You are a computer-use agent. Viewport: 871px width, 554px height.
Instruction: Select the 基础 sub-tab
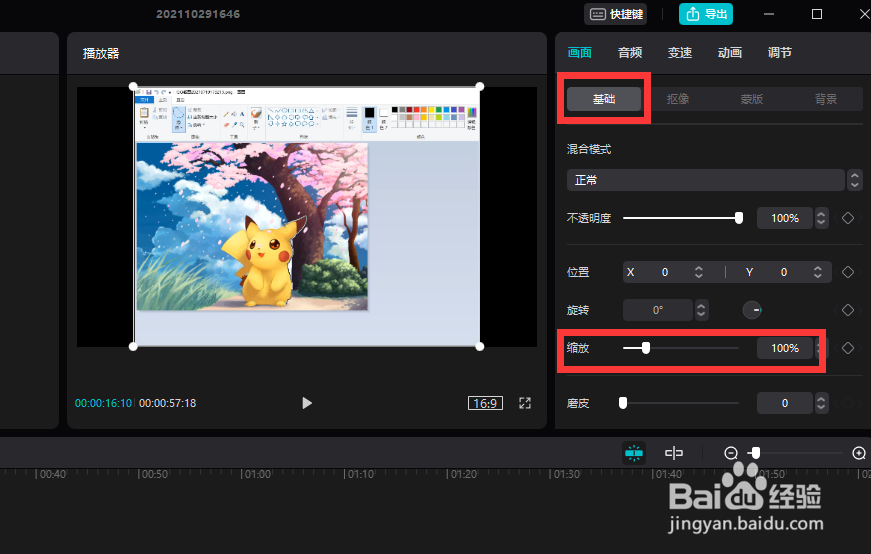pos(604,99)
